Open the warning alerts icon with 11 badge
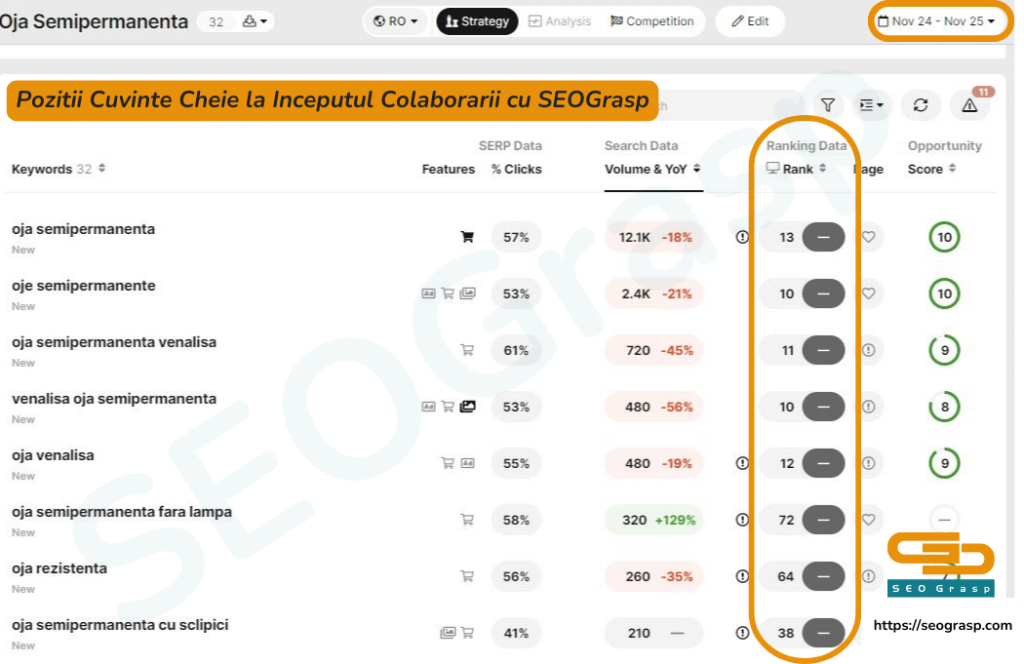 [969, 105]
